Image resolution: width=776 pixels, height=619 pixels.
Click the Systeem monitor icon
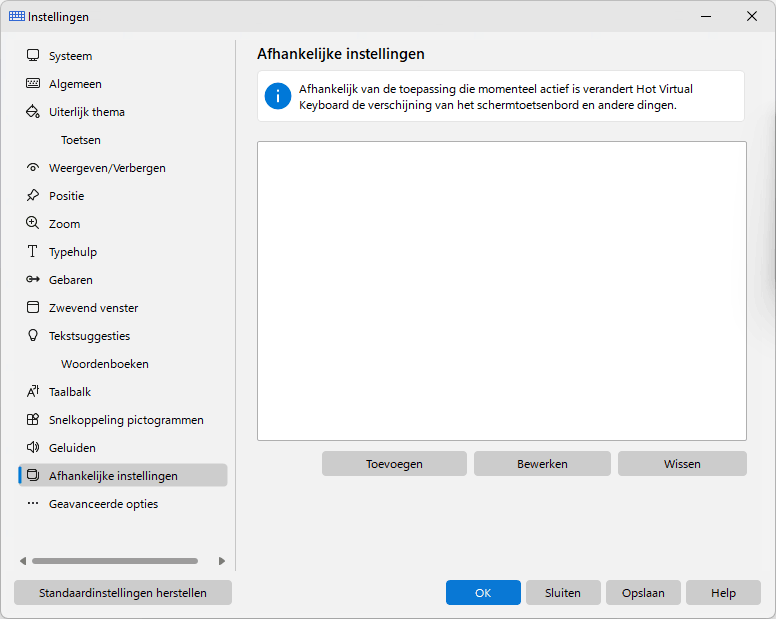tap(33, 55)
